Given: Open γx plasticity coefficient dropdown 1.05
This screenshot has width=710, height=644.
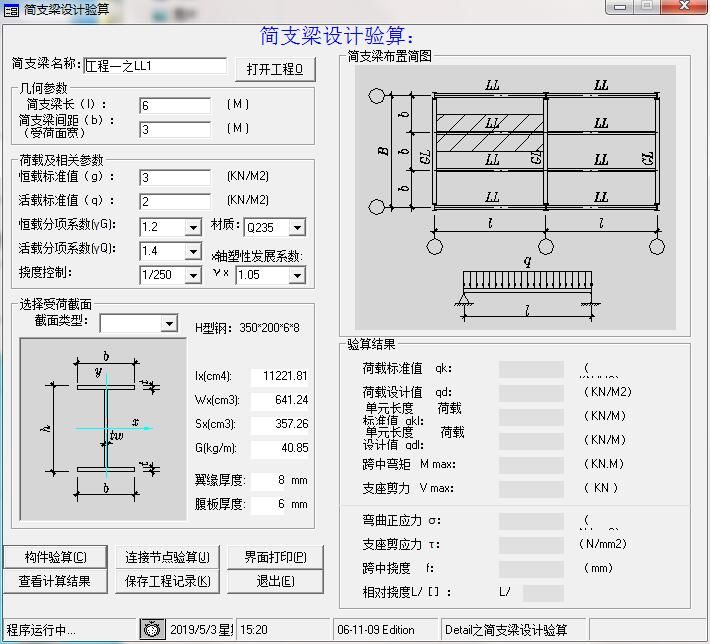Looking at the screenshot, I should pyautogui.click(x=297, y=275).
